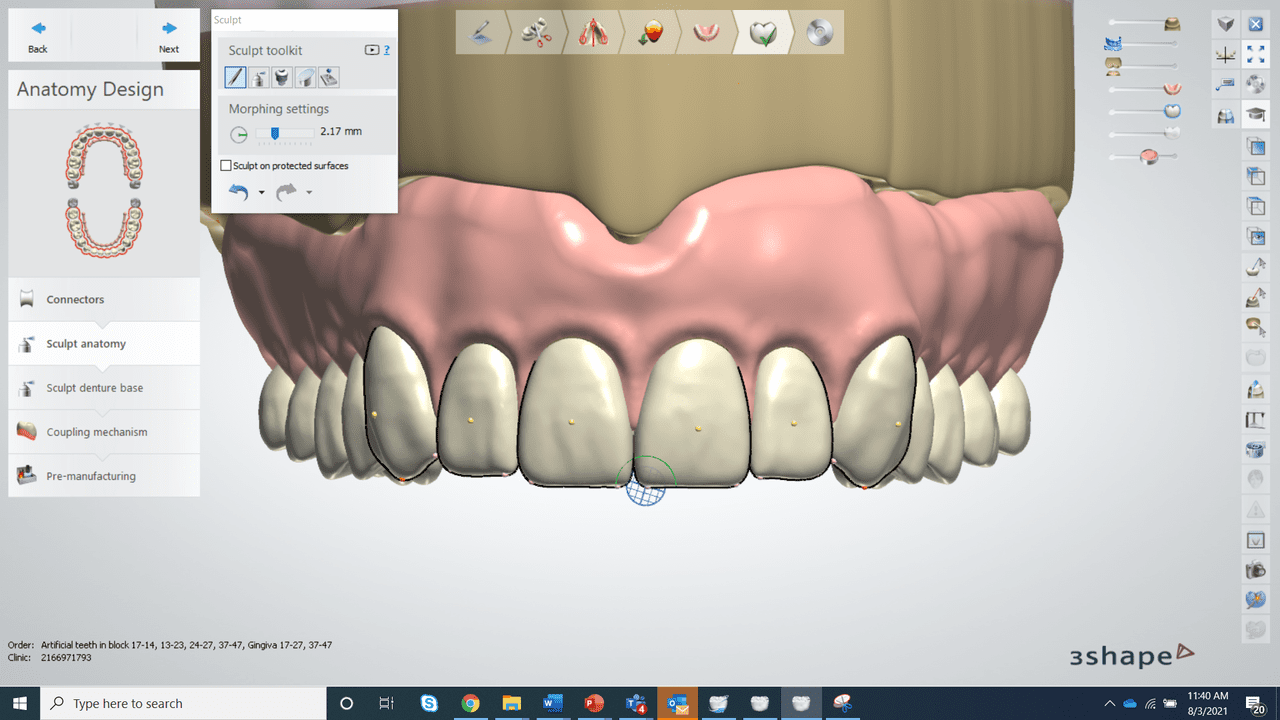Click the Back button
This screenshot has width=1280, height=720.
coord(38,37)
